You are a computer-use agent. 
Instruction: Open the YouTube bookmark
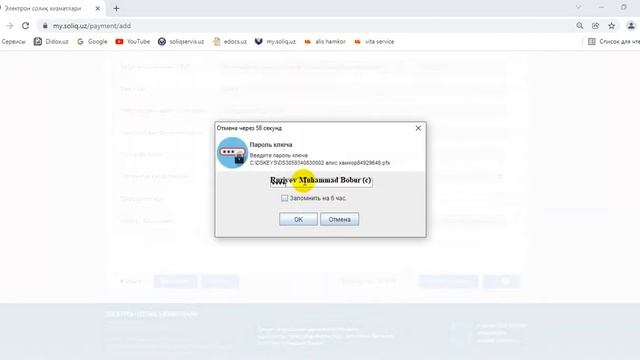[133, 42]
